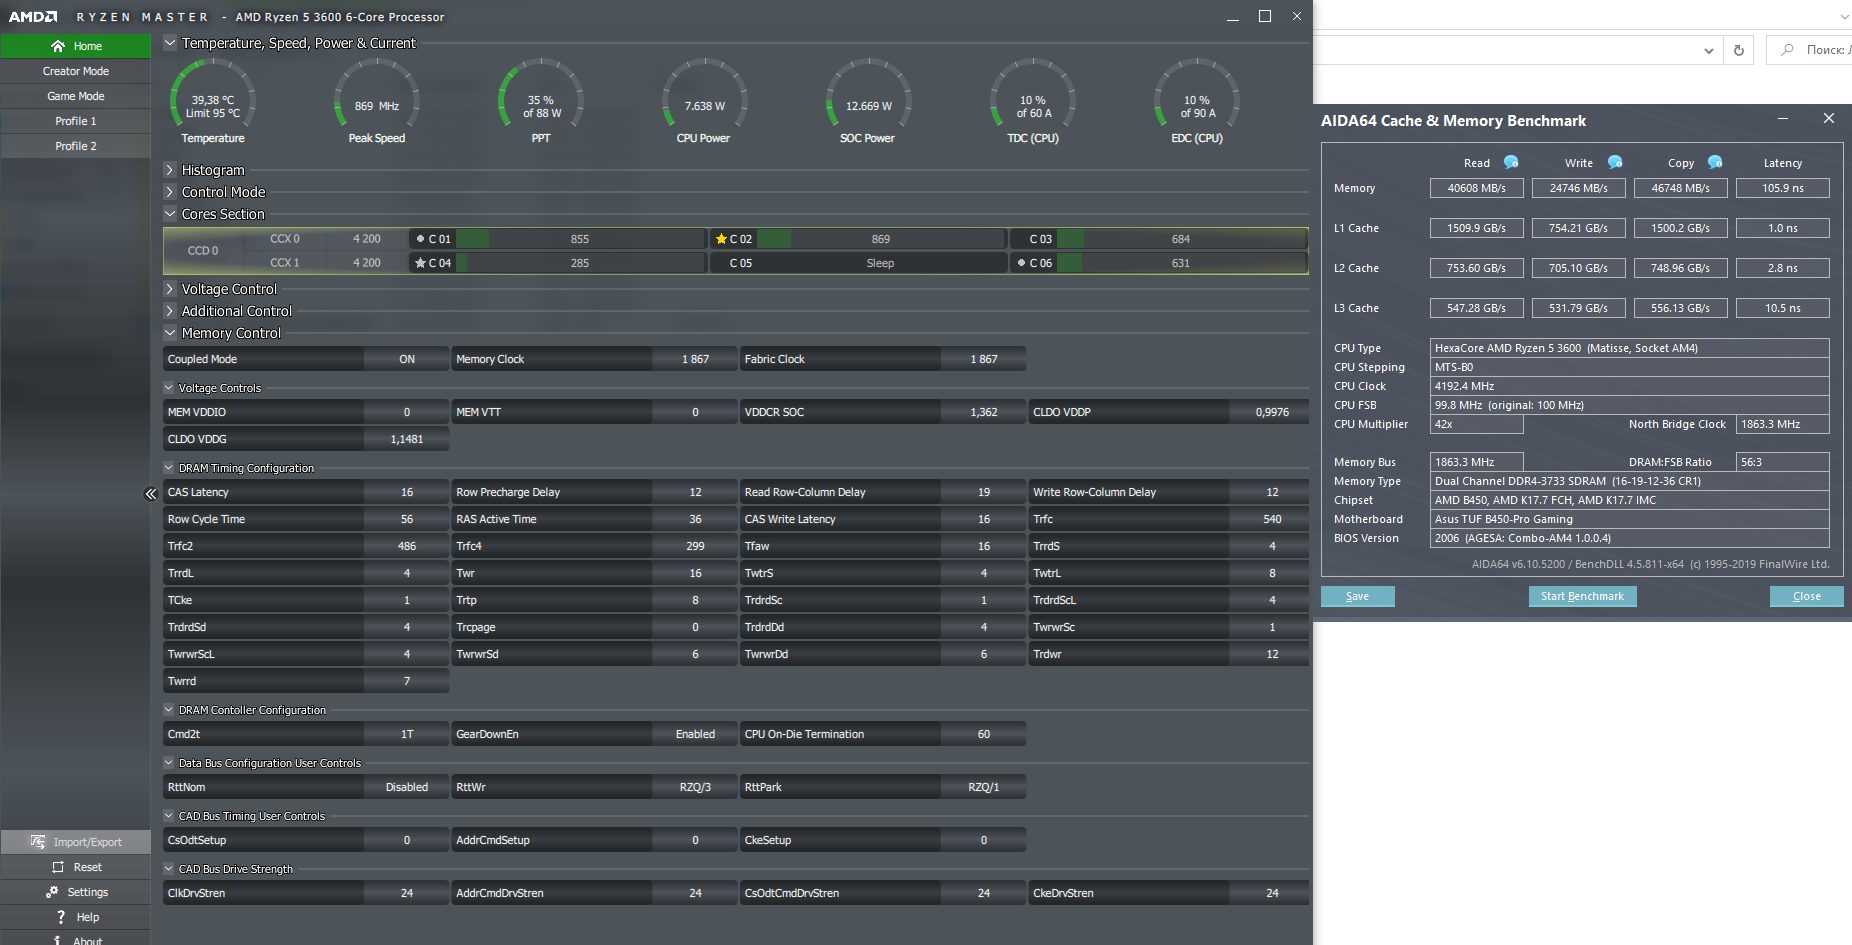Click the CCX 0 speed value 4 200

(x=367, y=239)
